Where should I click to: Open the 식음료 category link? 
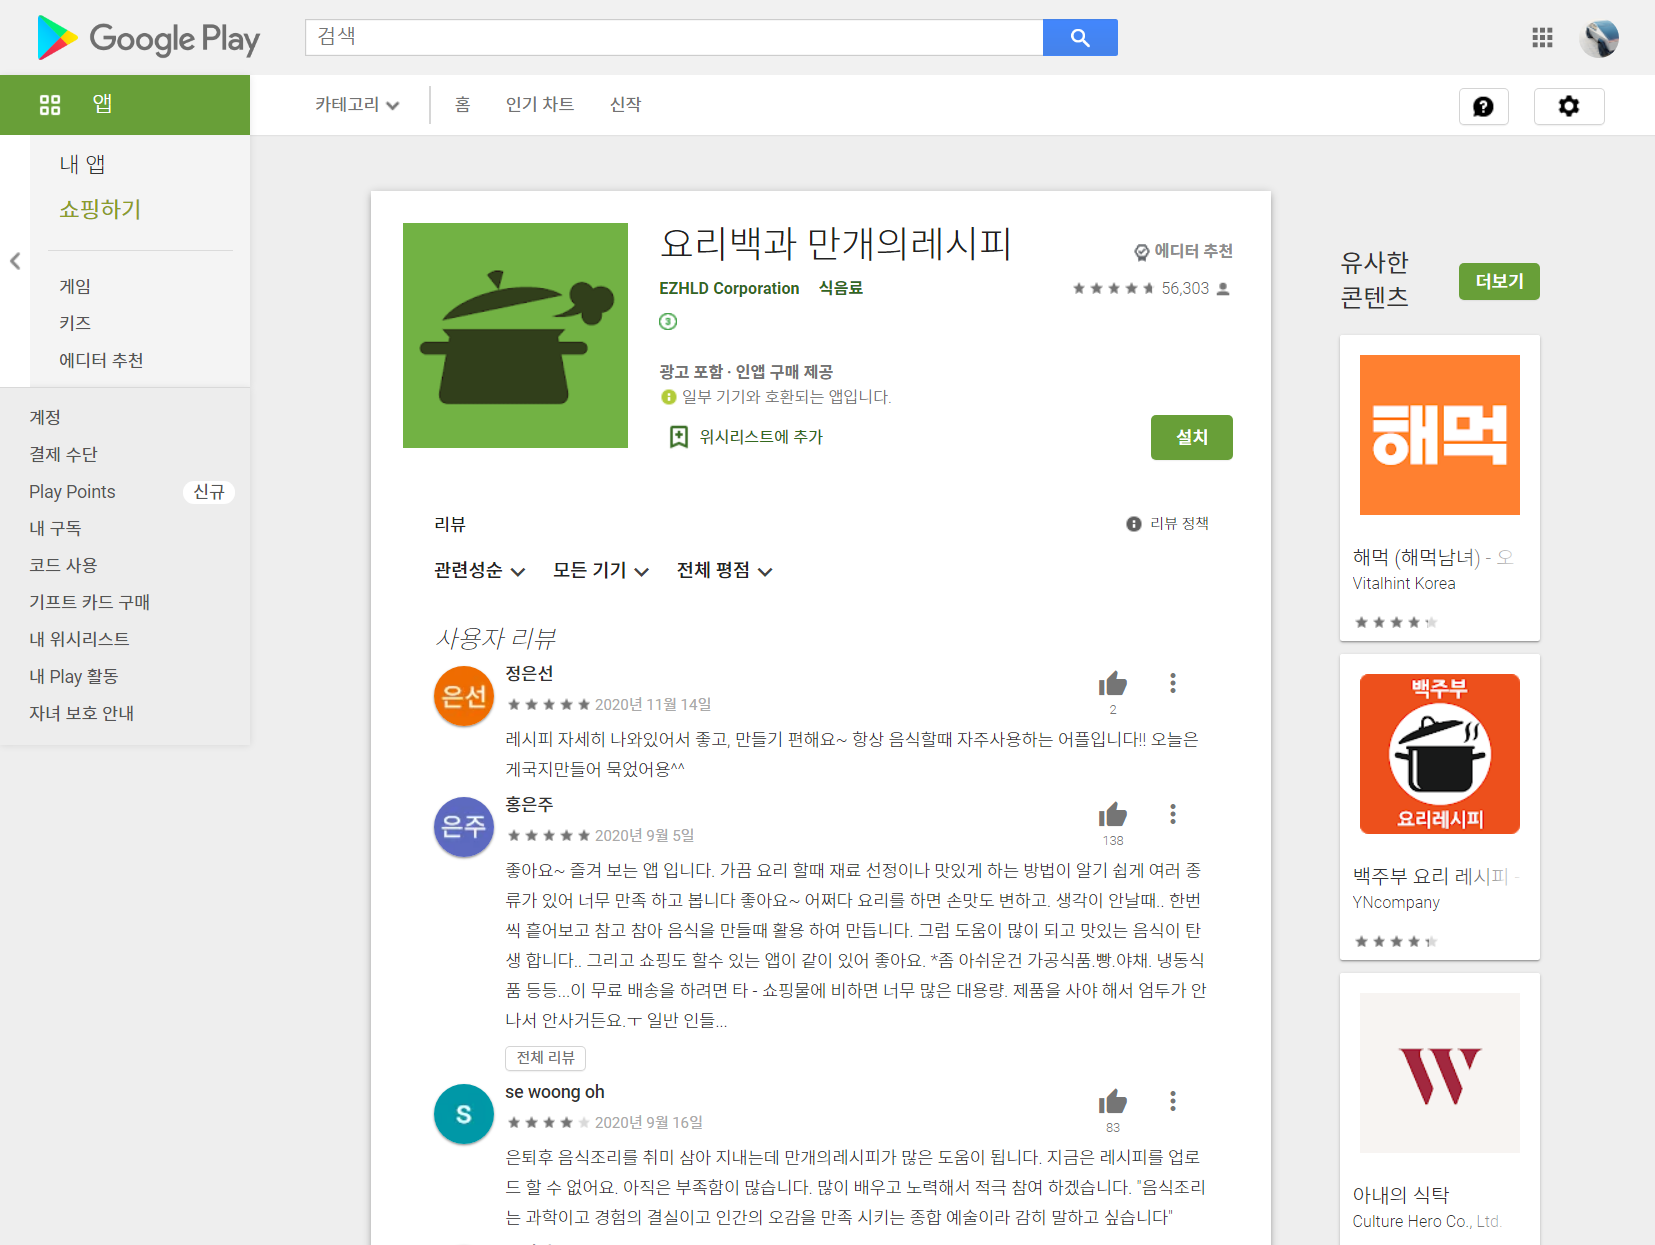841,288
